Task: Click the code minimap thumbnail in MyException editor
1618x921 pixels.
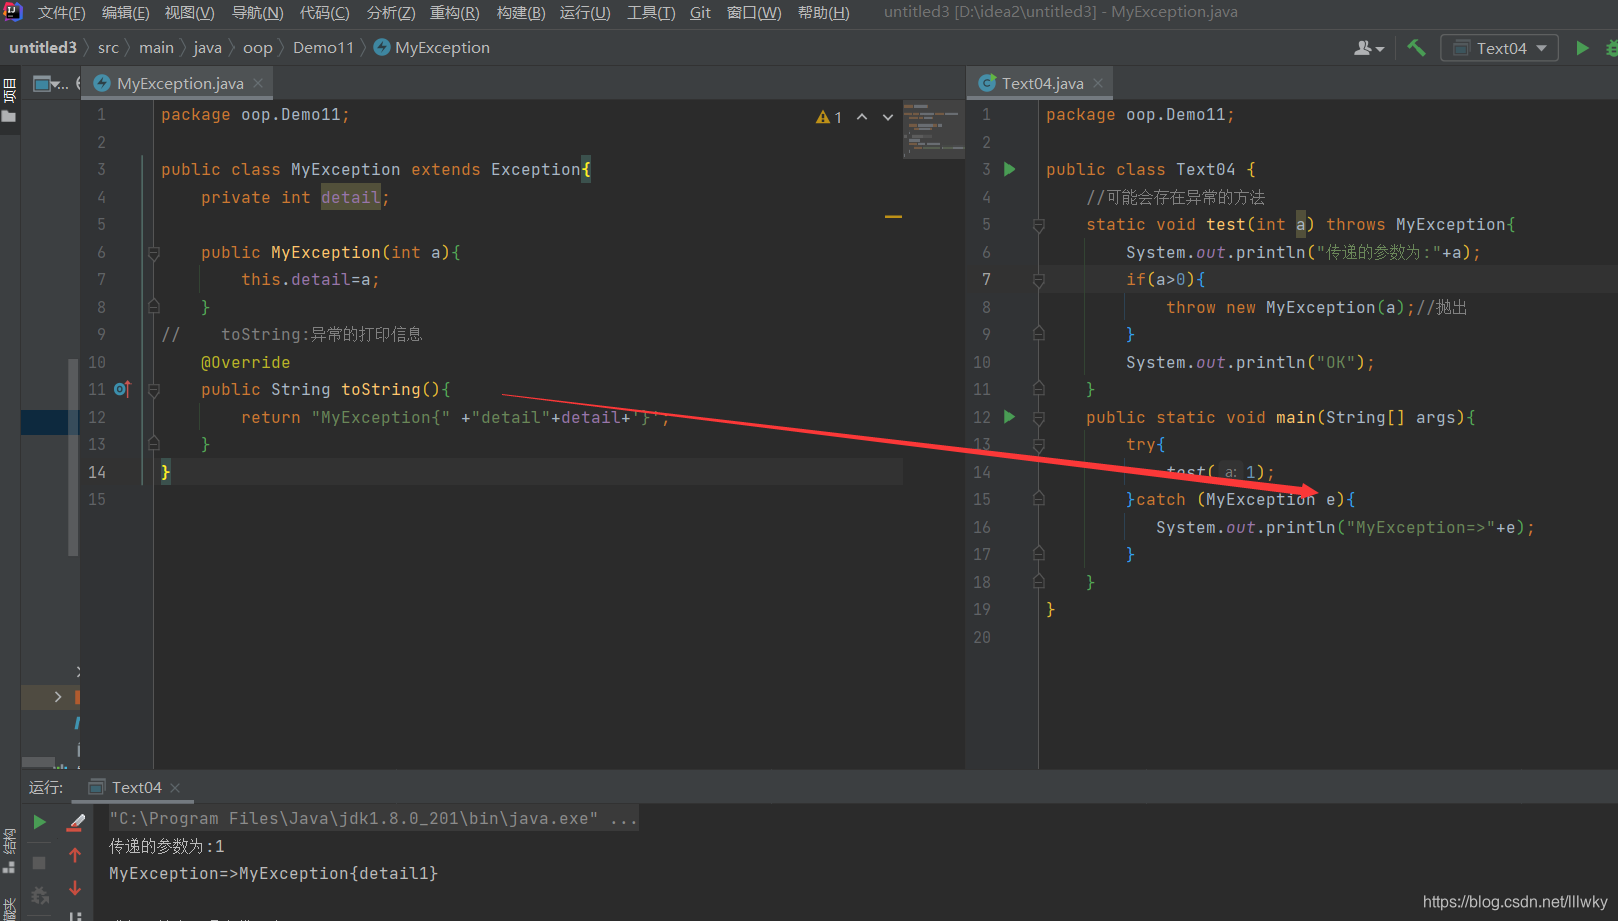Action: [x=933, y=129]
